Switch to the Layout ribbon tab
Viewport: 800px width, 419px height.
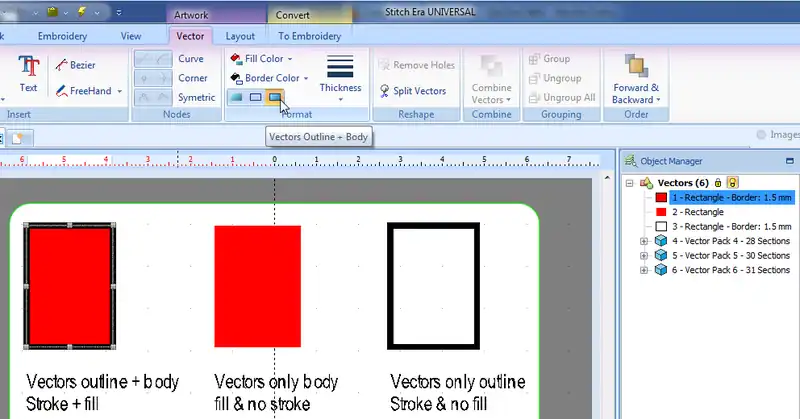coord(240,36)
